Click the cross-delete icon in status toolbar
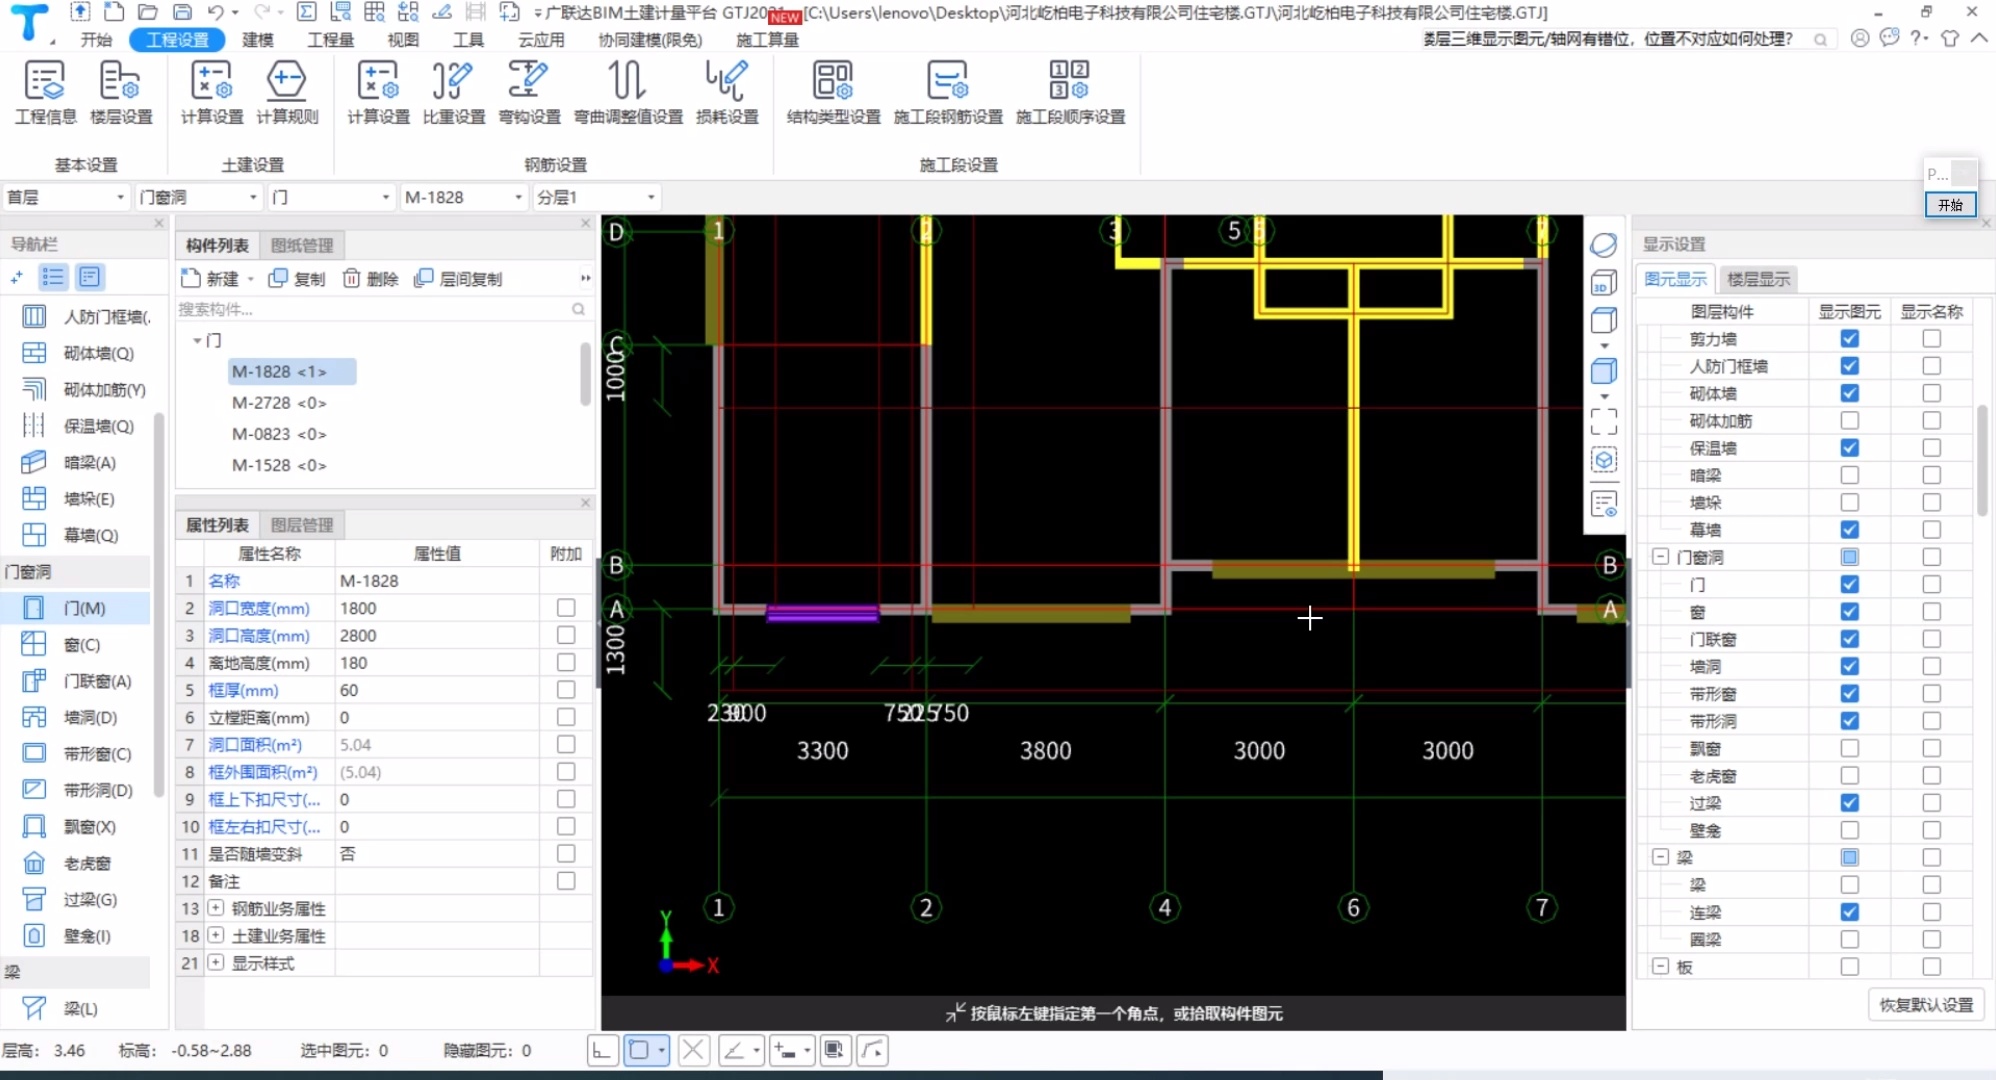The height and width of the screenshot is (1080, 1996). pyautogui.click(x=693, y=1050)
